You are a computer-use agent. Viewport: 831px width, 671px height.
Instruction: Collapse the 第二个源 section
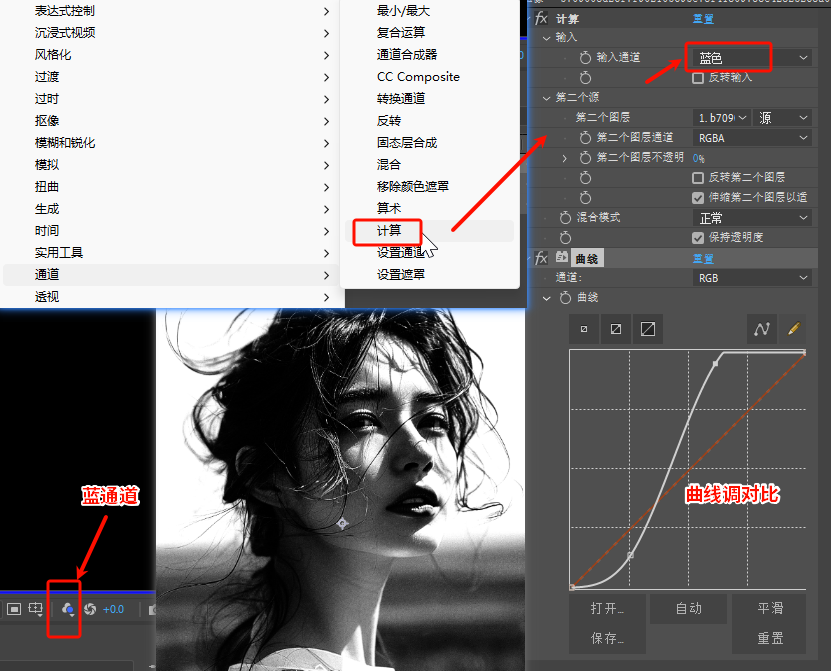(546, 98)
